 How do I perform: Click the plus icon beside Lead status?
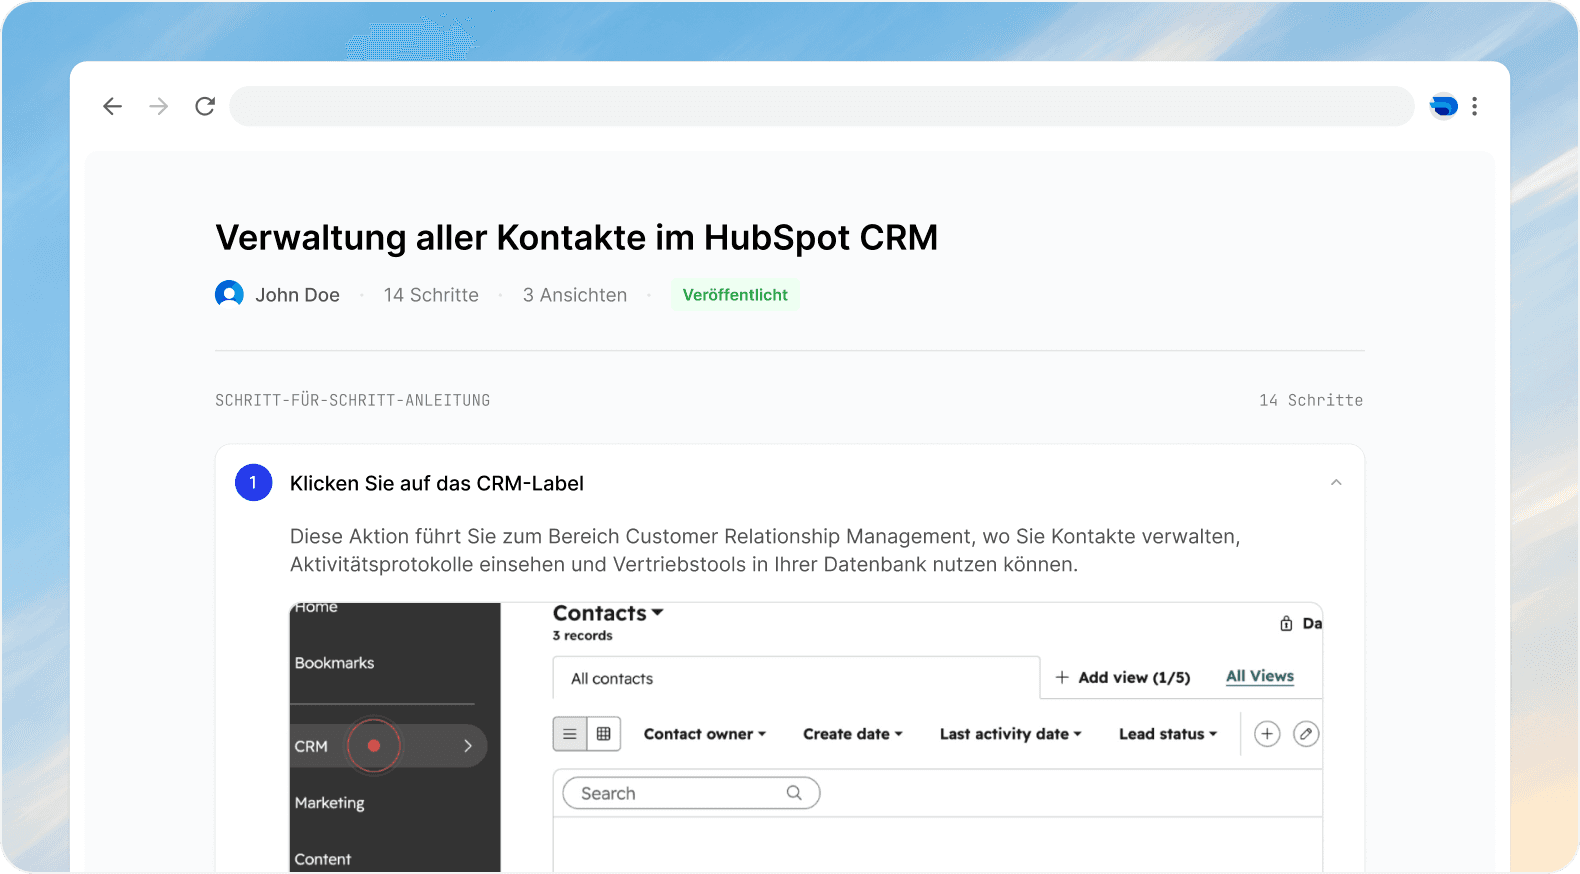1267,734
